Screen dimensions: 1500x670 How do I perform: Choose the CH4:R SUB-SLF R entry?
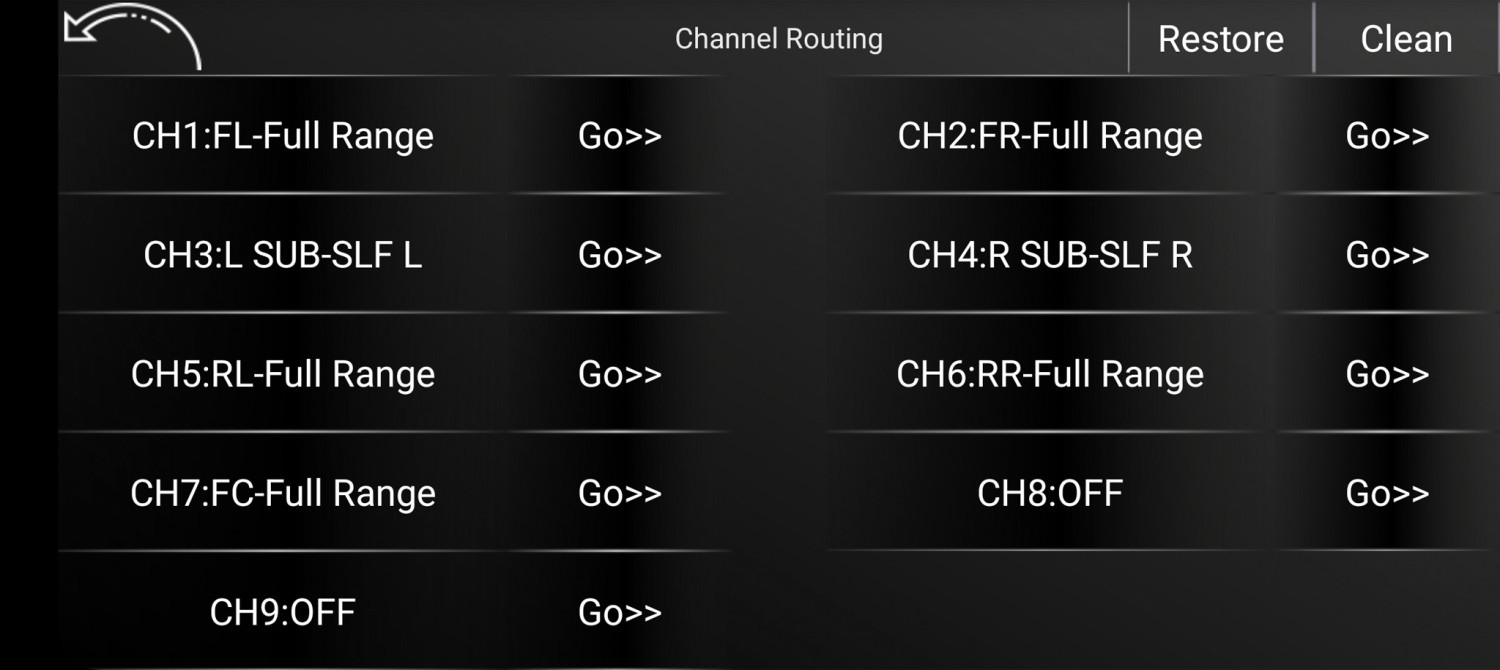click(x=1050, y=255)
